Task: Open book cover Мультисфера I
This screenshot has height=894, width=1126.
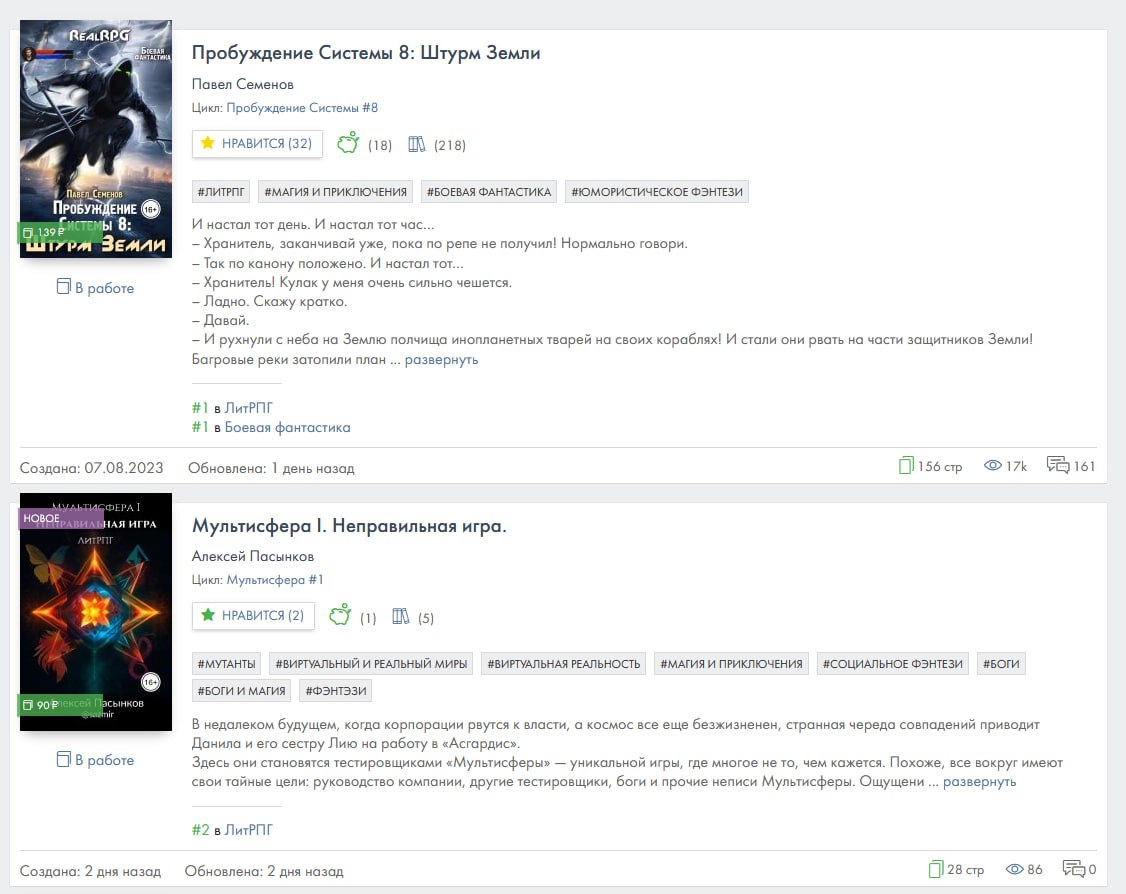Action: click(x=96, y=612)
